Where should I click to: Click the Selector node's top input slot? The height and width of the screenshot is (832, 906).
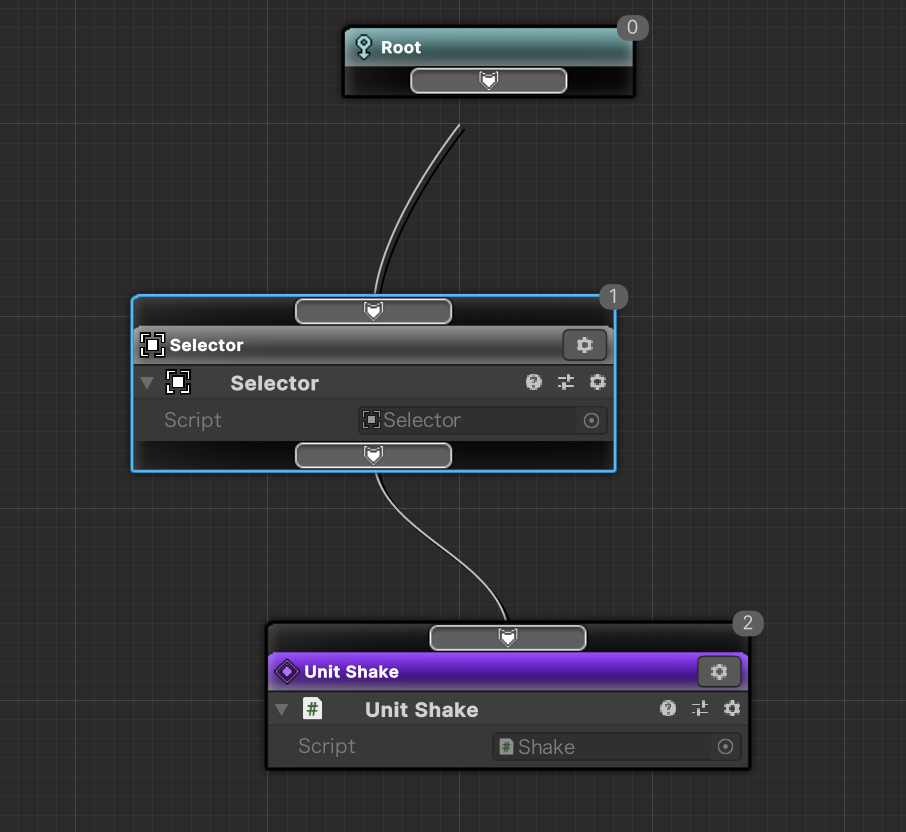coord(373,311)
